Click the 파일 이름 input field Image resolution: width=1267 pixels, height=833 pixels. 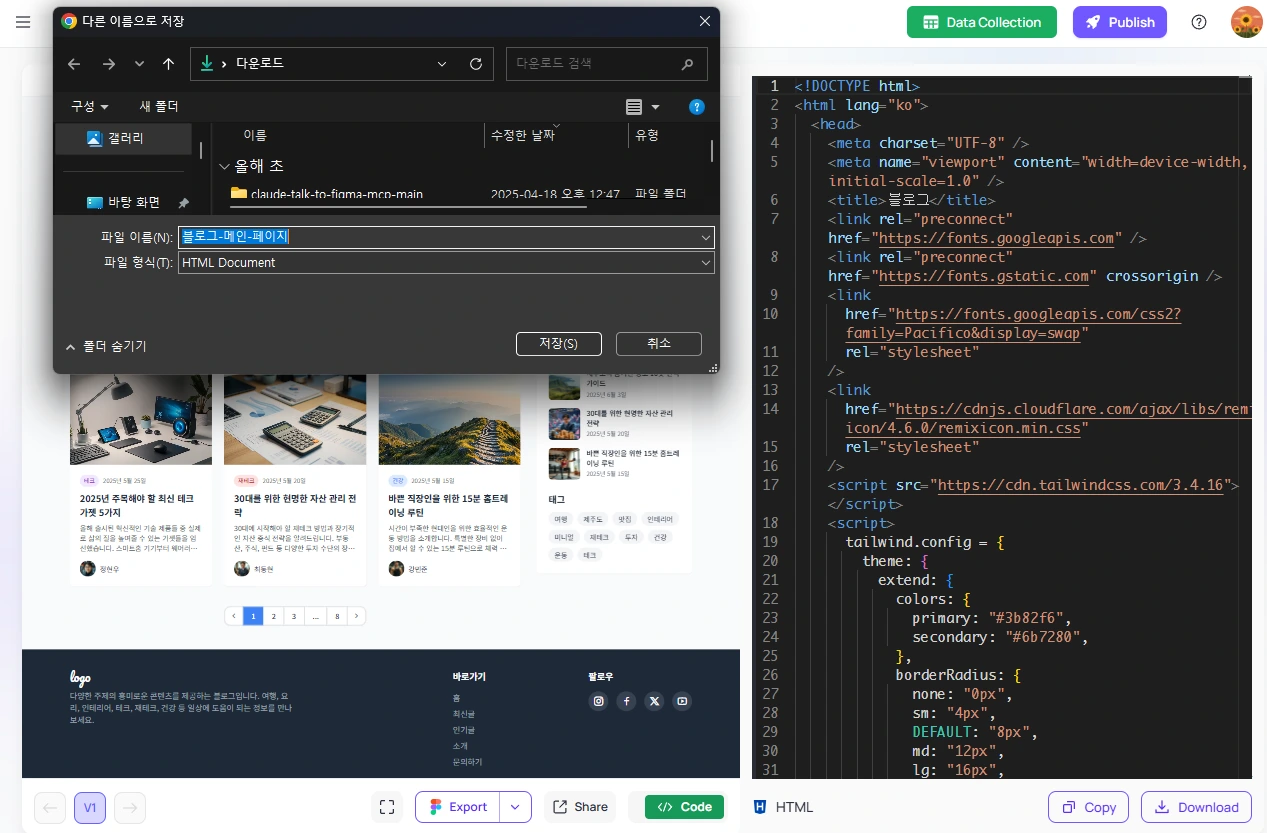[x=438, y=237]
